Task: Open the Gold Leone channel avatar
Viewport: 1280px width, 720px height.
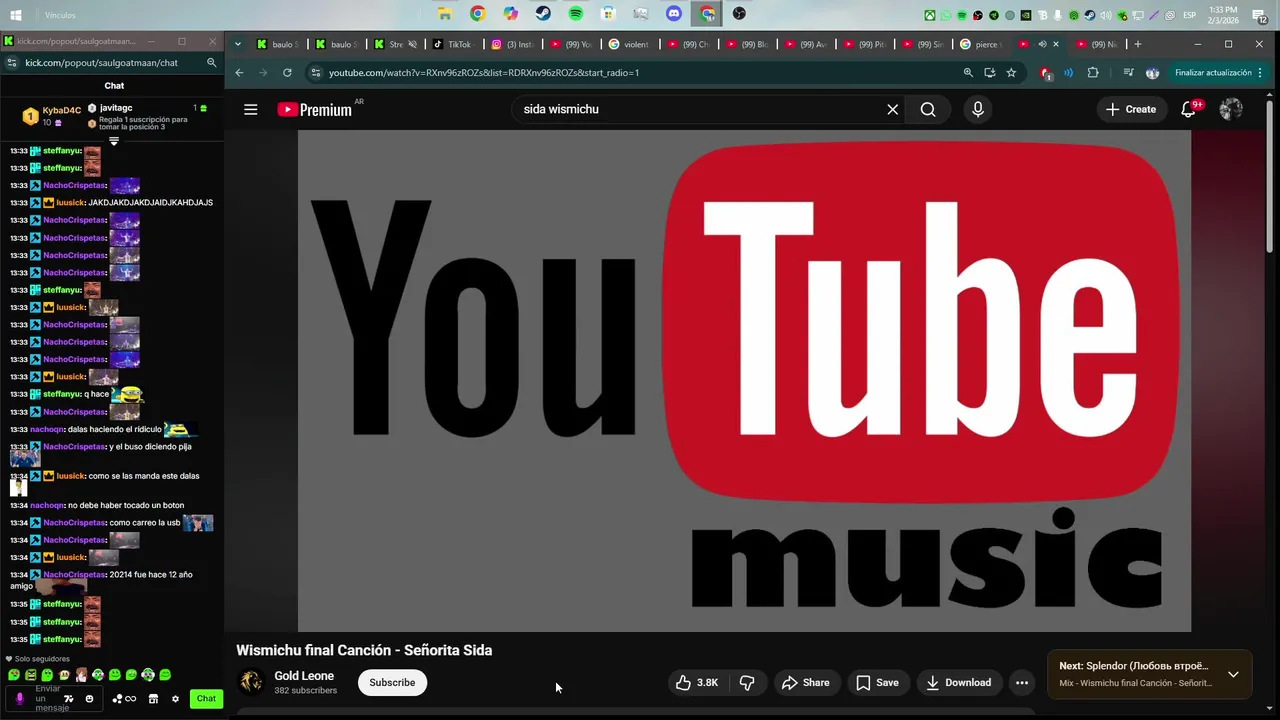Action: pos(251,683)
